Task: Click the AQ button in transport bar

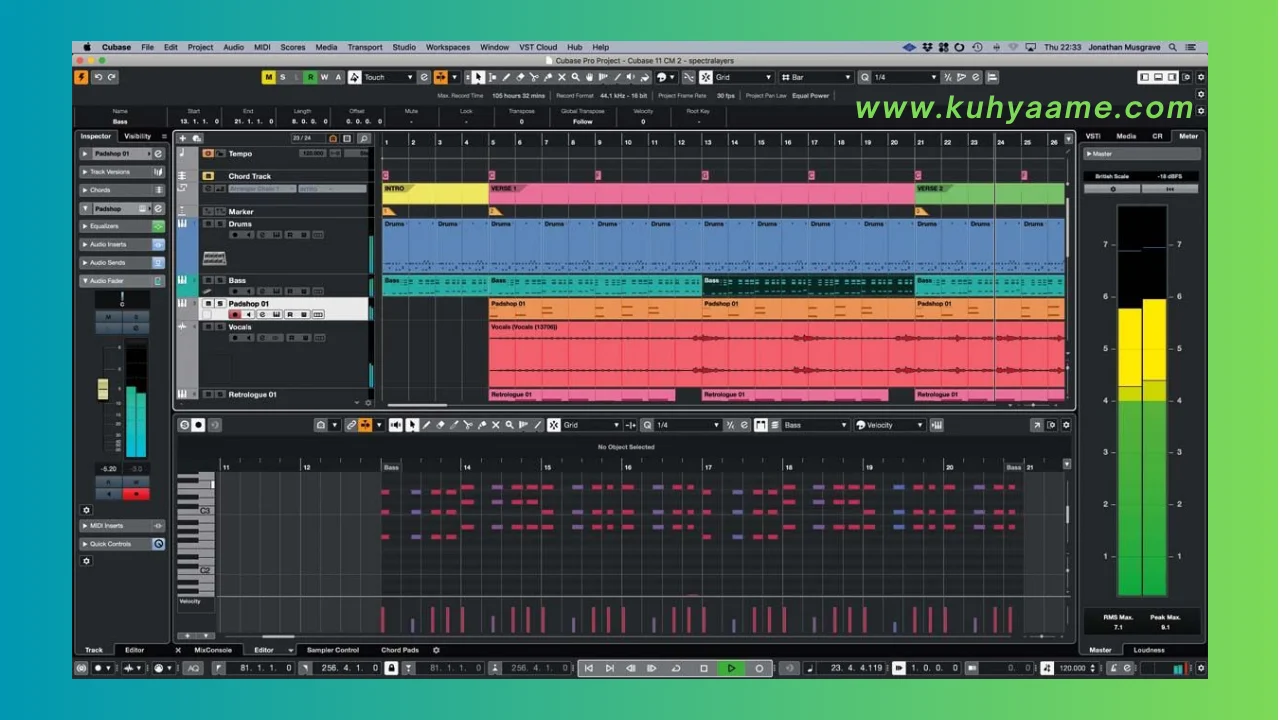Action: point(193,668)
